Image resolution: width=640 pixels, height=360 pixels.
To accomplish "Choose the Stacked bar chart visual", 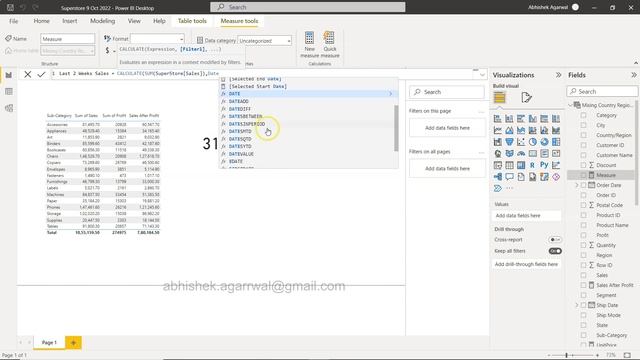I will (x=498, y=119).
